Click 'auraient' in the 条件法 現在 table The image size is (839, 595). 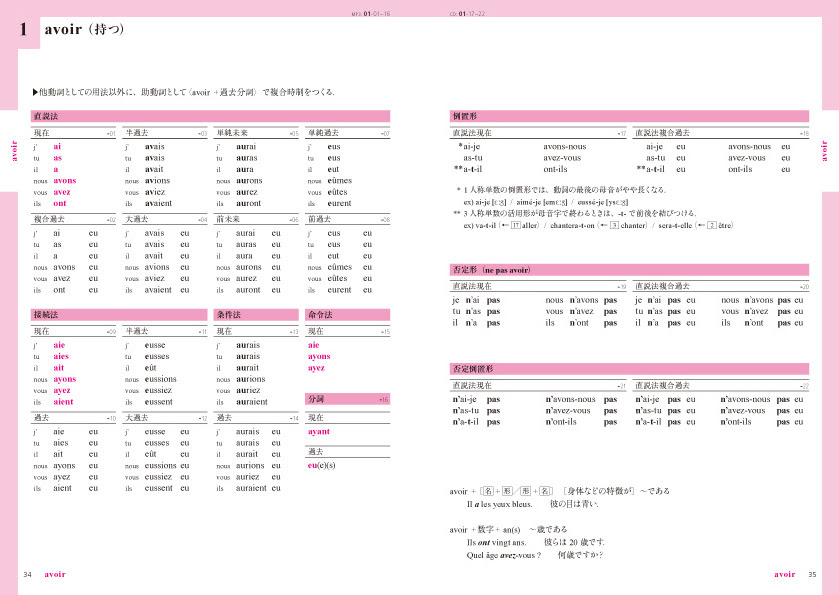(x=252, y=402)
